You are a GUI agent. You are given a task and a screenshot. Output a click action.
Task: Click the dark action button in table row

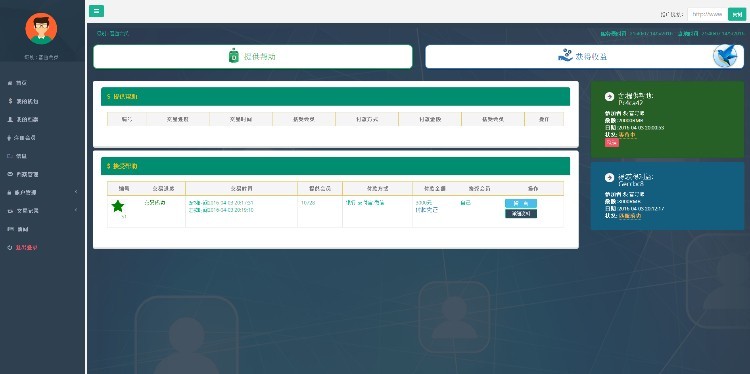521,214
